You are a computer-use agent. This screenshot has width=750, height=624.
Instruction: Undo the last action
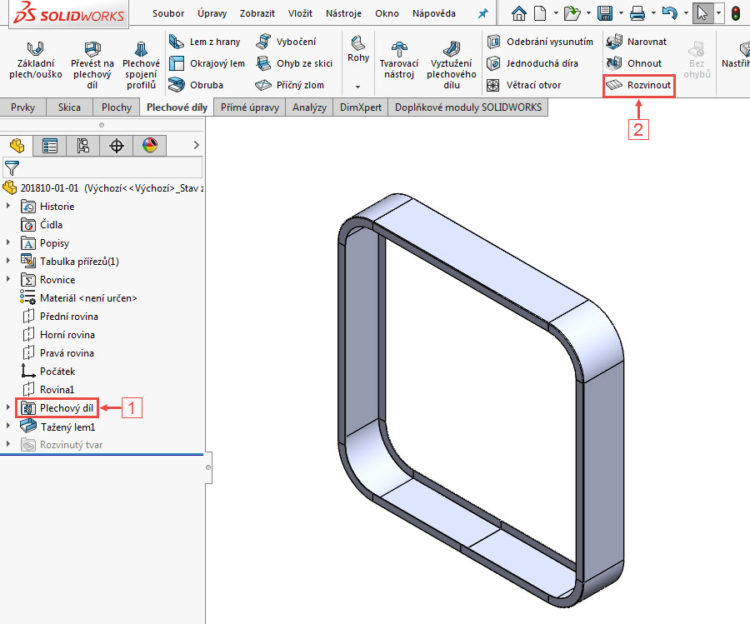coord(670,13)
